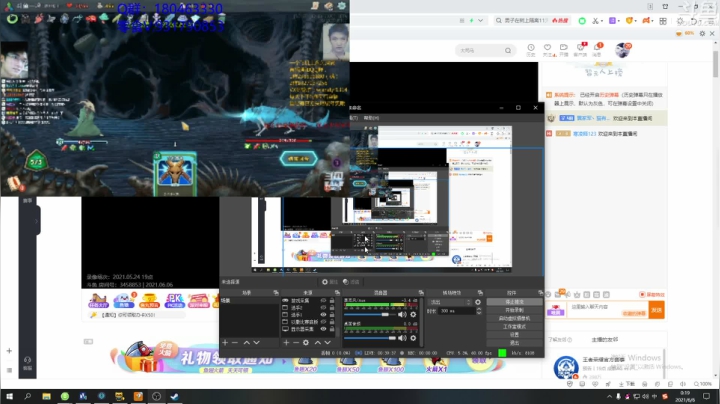Enable Studio Mode in OBS
This screenshot has height=404, width=720.
coord(514,326)
